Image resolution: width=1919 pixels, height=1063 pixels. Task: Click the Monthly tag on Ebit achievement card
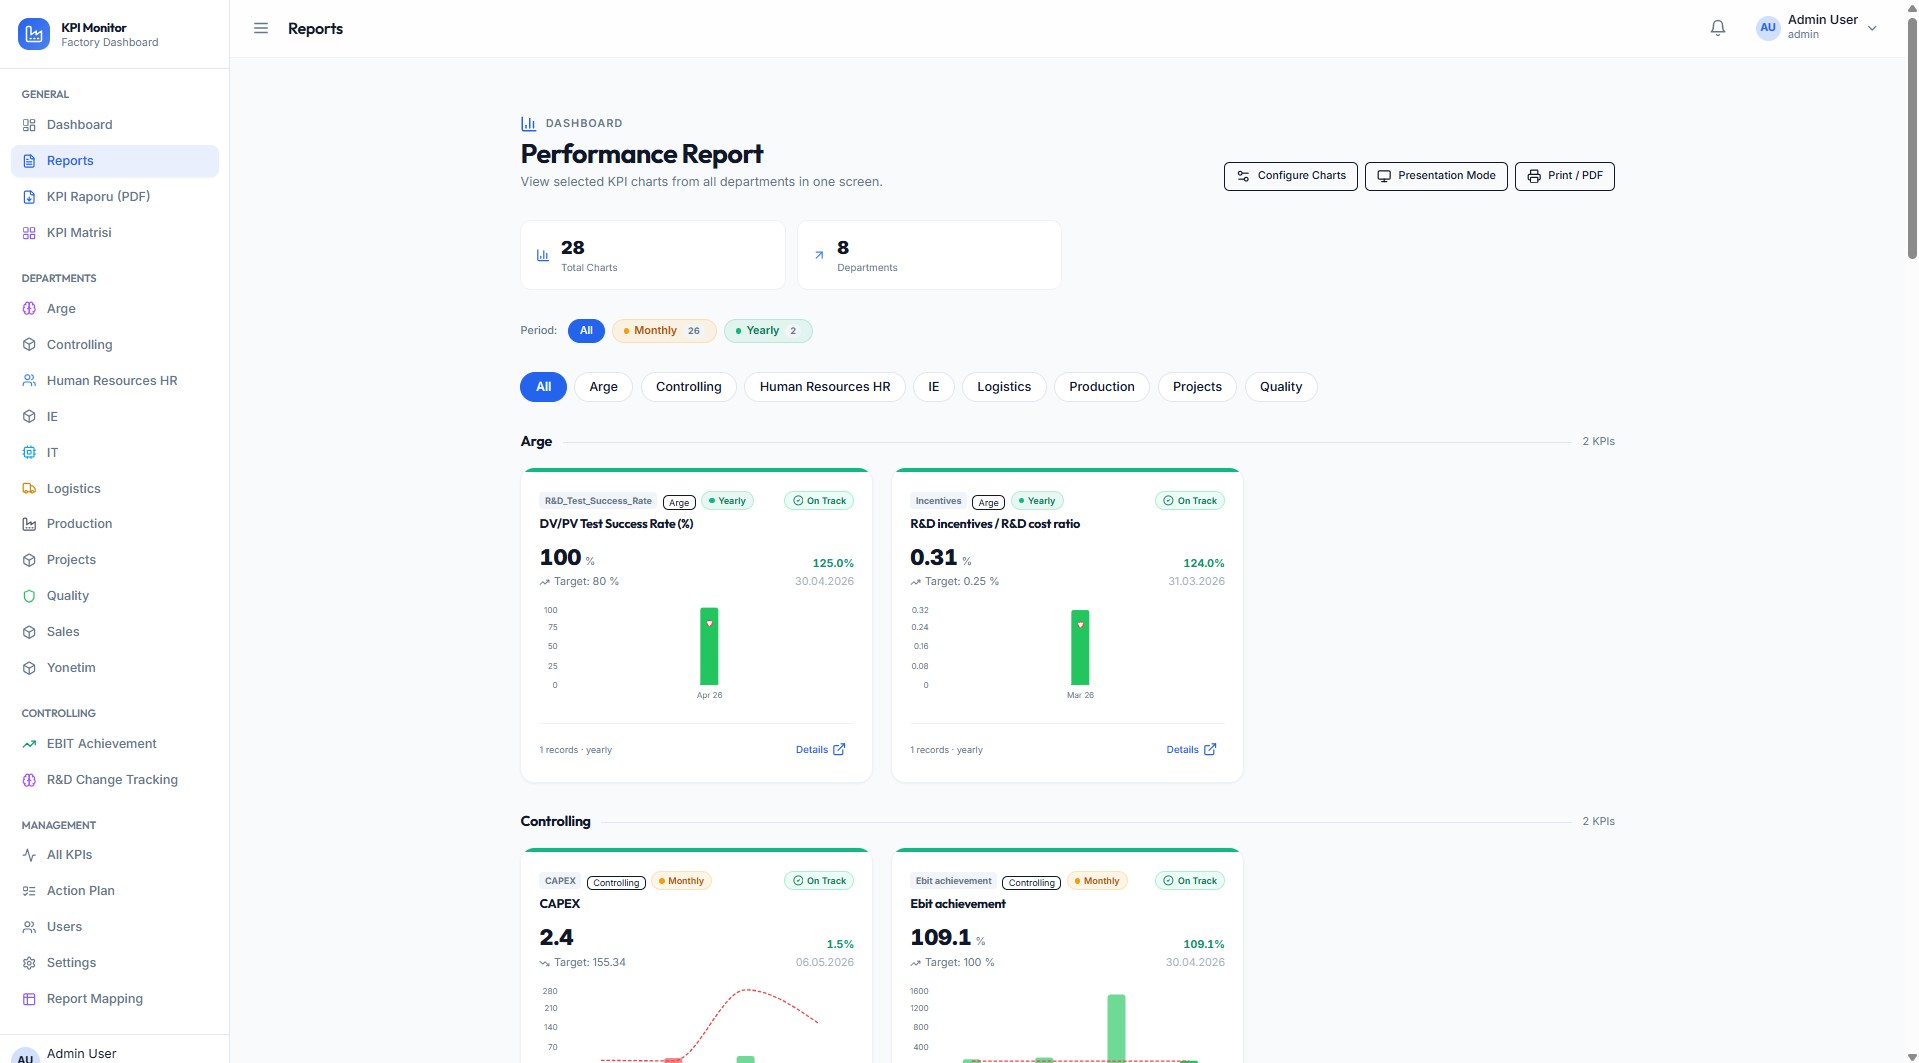1097,881
